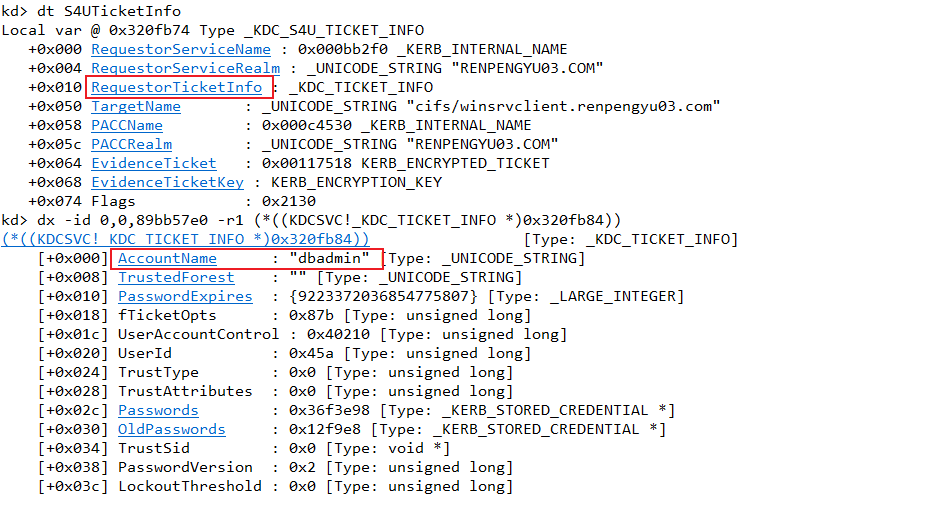
Task: Click the OldPasswords link
Action: 172,429
